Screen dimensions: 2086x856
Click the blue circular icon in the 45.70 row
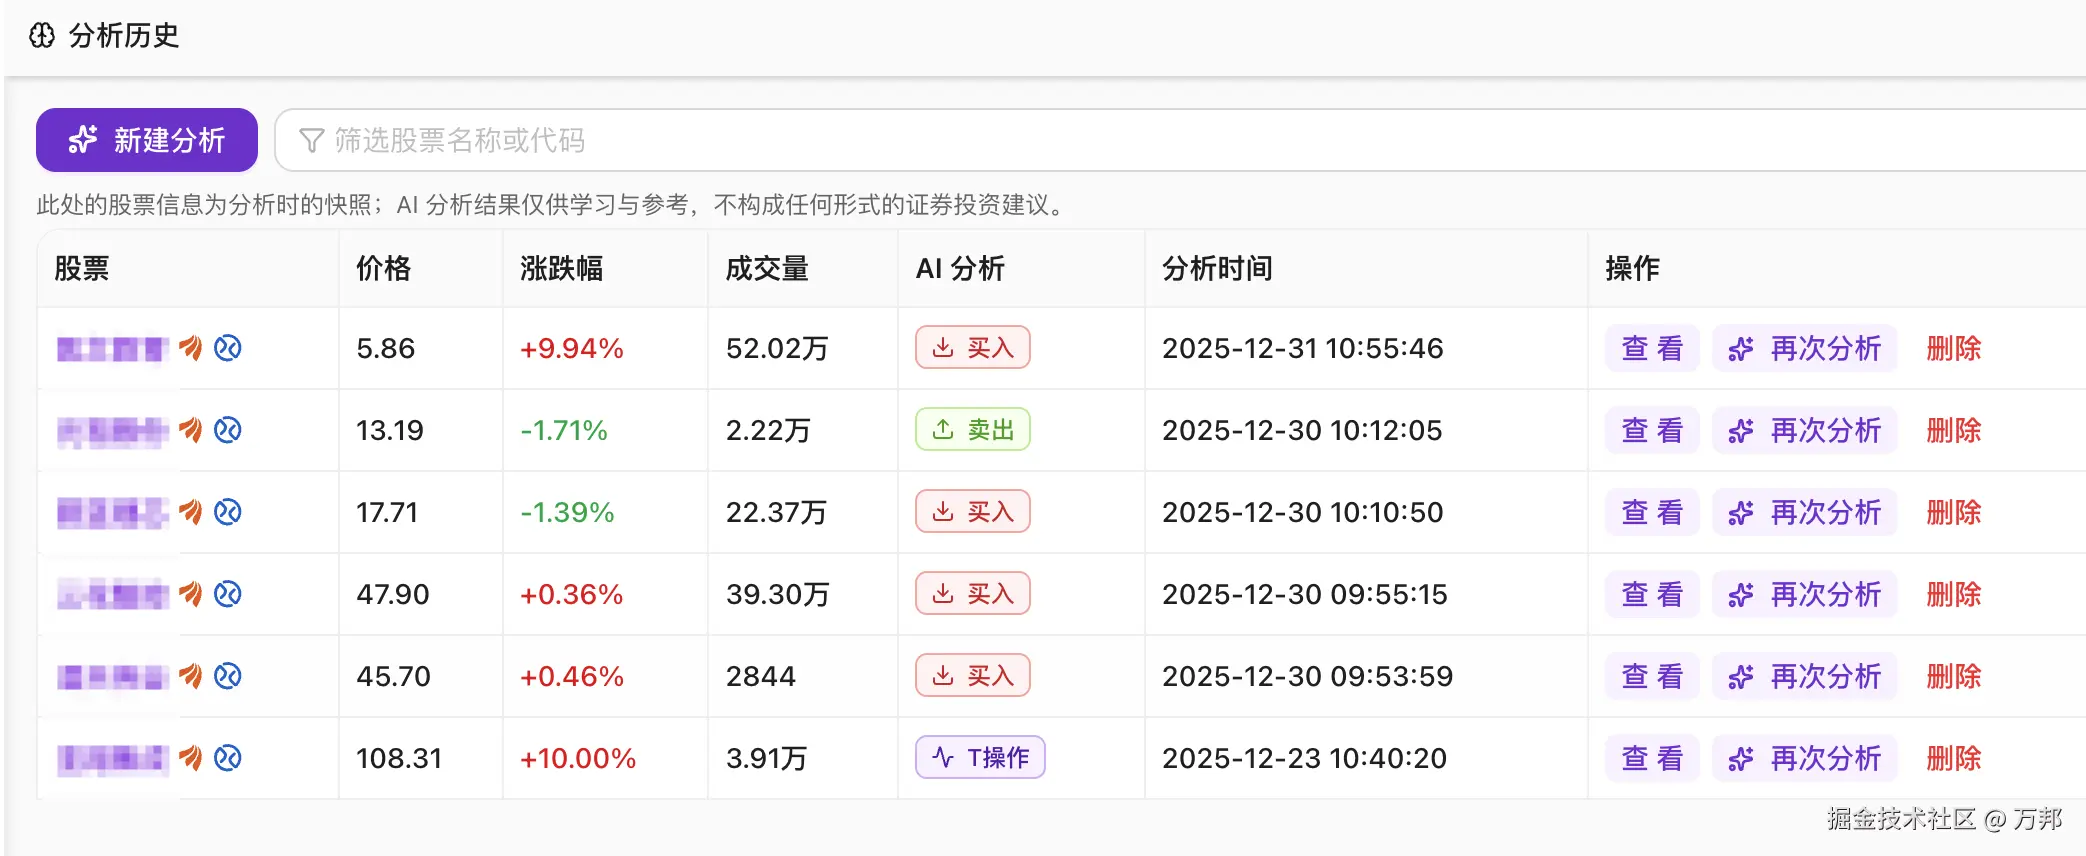coord(228,676)
